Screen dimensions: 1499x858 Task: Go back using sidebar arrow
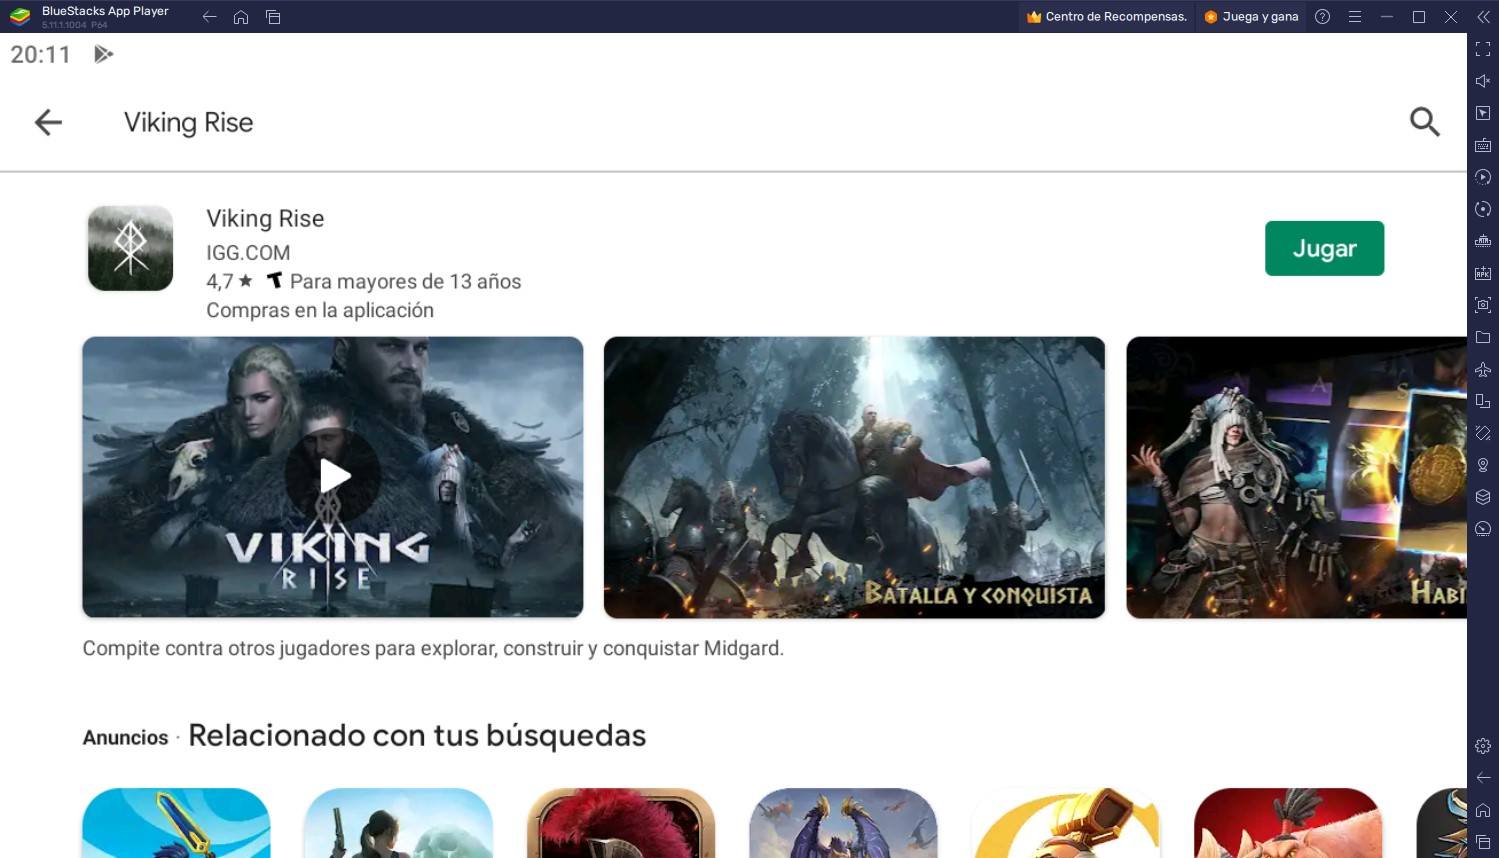tap(1483, 778)
